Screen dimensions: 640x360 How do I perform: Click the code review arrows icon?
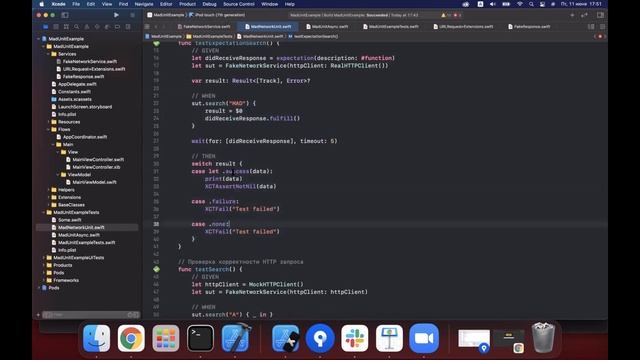(584, 15)
